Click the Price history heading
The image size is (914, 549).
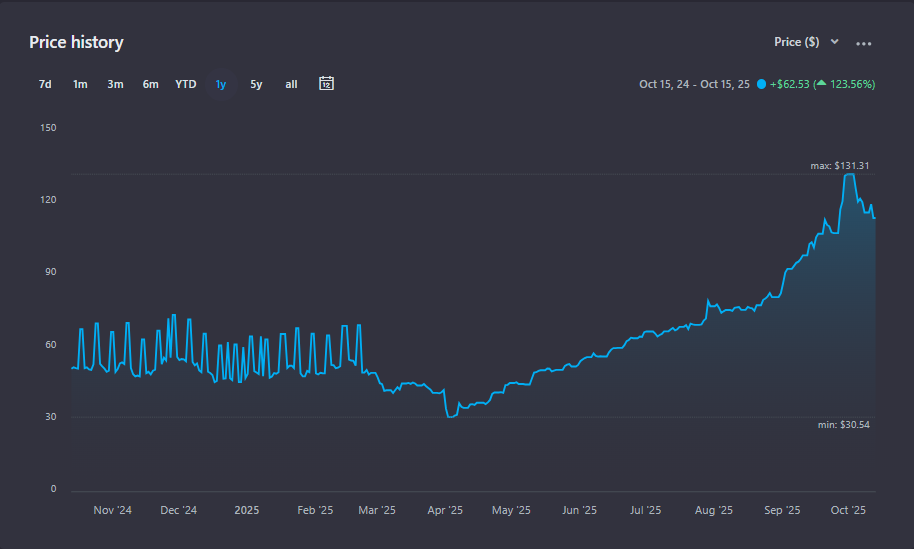click(76, 42)
